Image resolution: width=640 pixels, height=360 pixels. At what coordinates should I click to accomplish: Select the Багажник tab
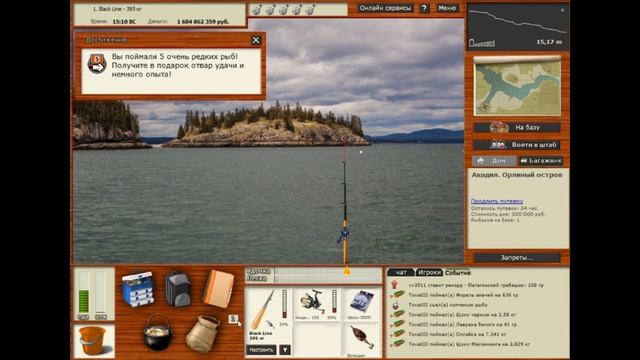(x=541, y=161)
